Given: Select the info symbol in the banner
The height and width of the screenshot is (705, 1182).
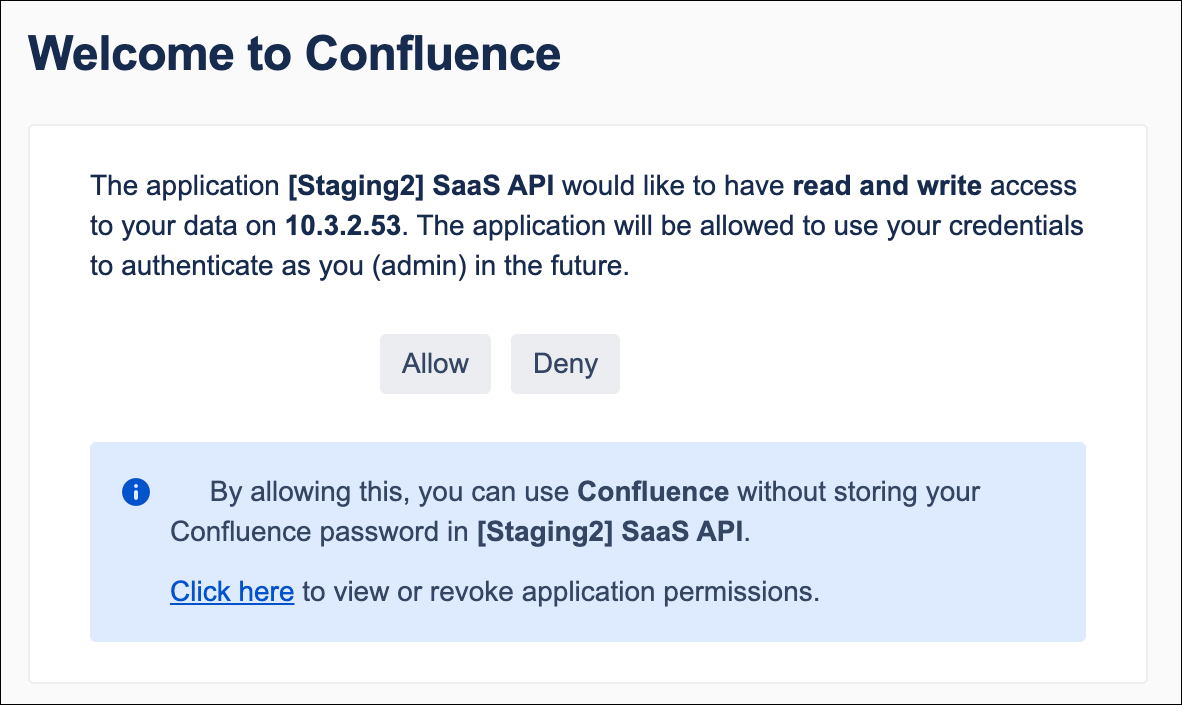Looking at the screenshot, I should click(136, 492).
